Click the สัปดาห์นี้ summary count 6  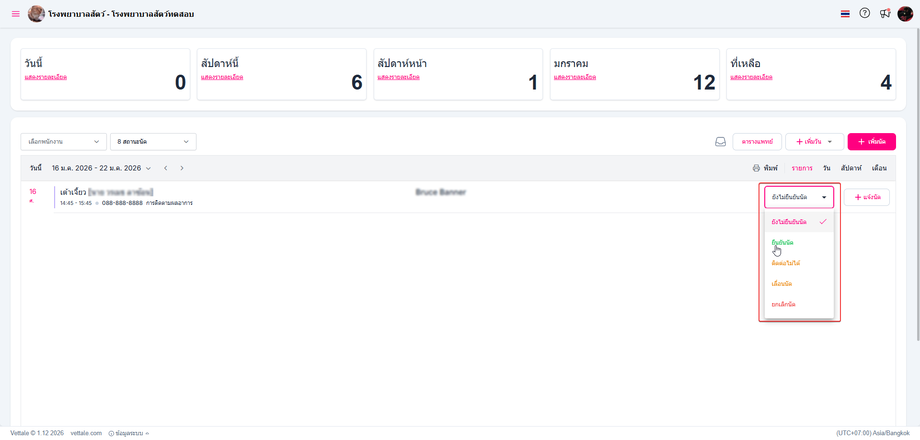pos(357,83)
